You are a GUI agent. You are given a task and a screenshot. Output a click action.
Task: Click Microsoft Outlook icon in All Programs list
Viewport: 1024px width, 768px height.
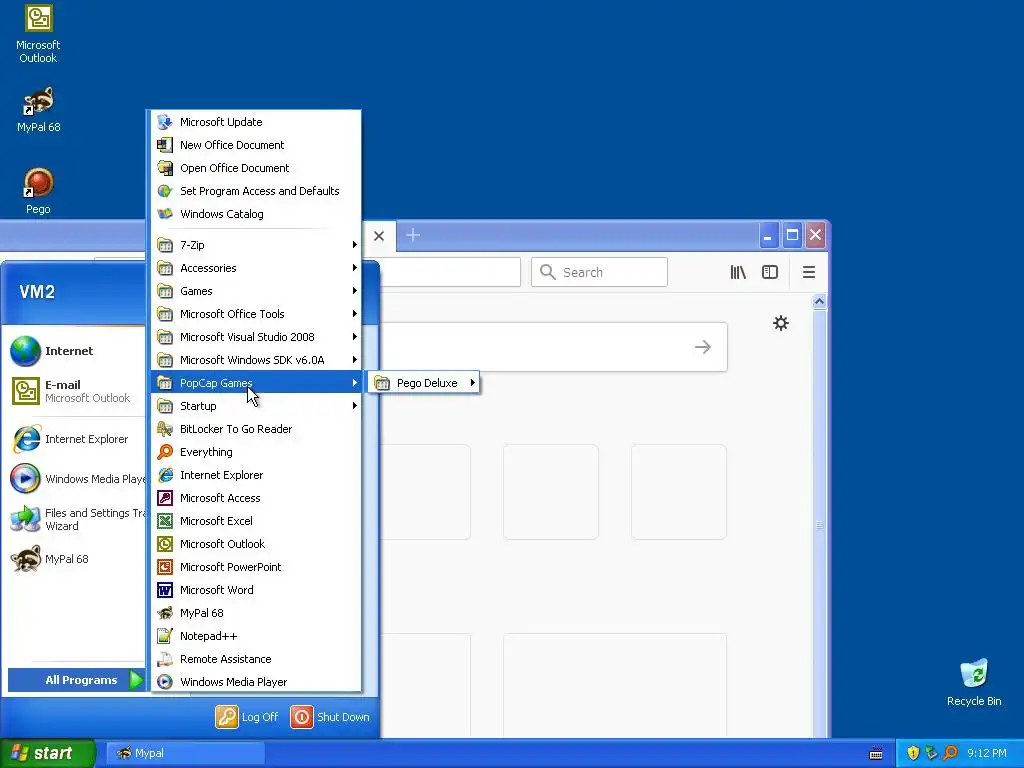coord(165,544)
